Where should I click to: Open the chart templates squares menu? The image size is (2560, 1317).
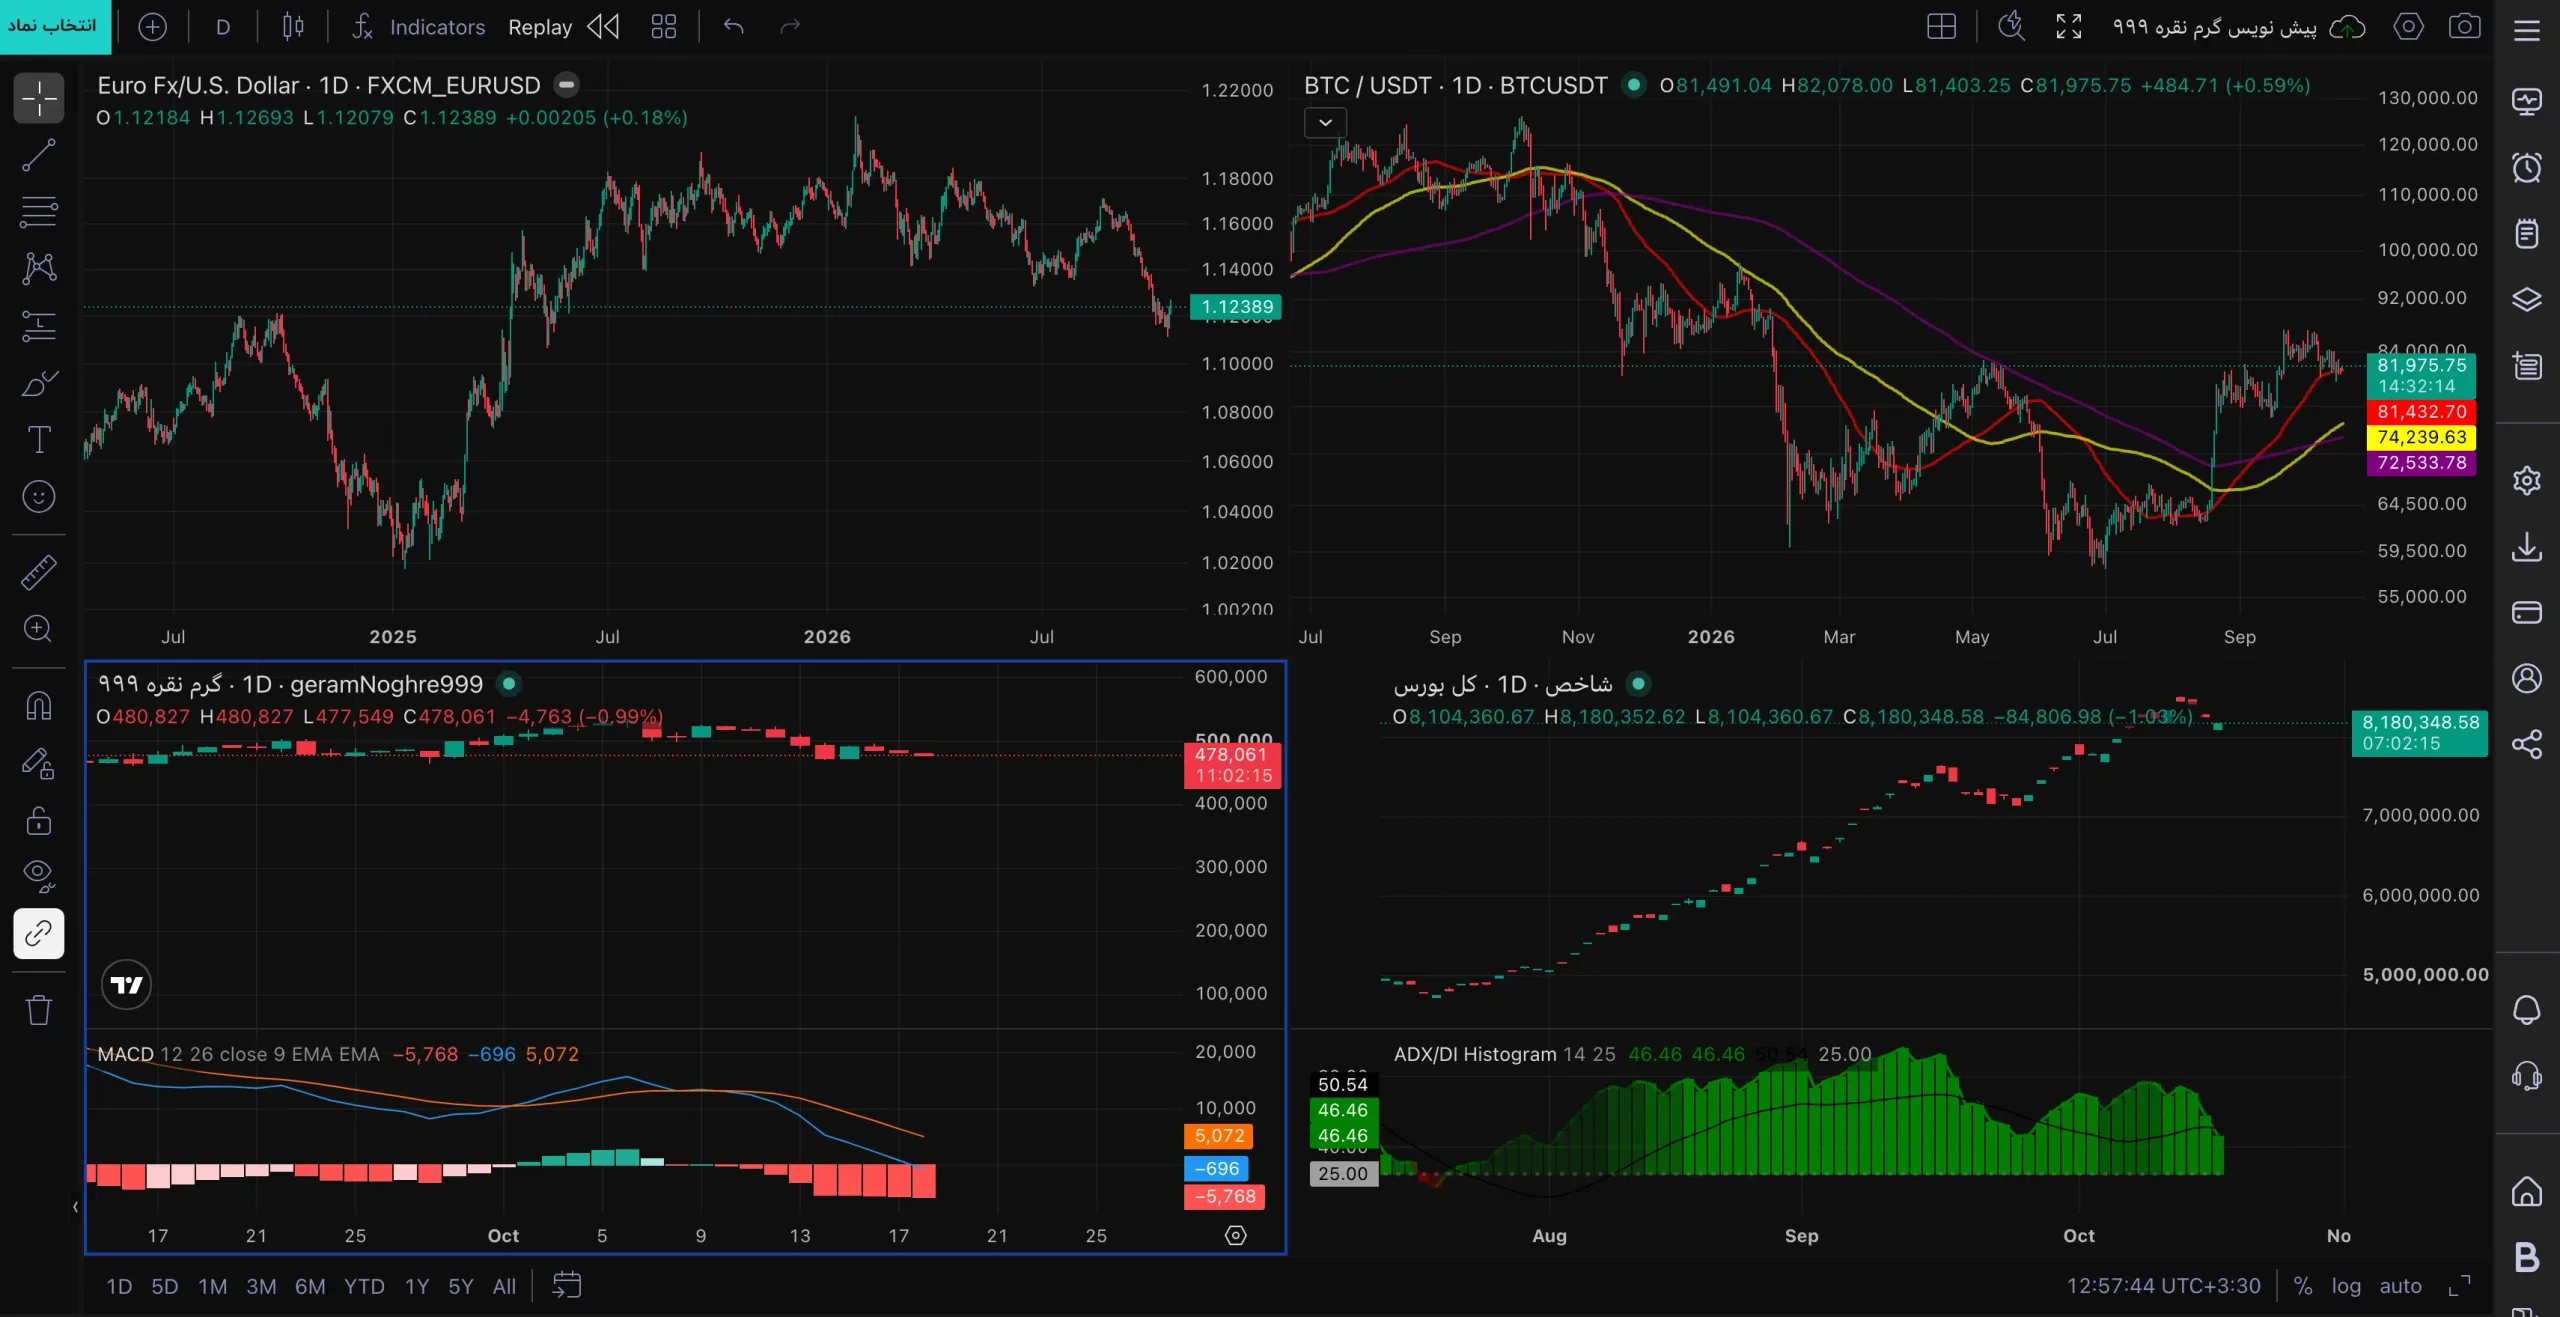[664, 27]
